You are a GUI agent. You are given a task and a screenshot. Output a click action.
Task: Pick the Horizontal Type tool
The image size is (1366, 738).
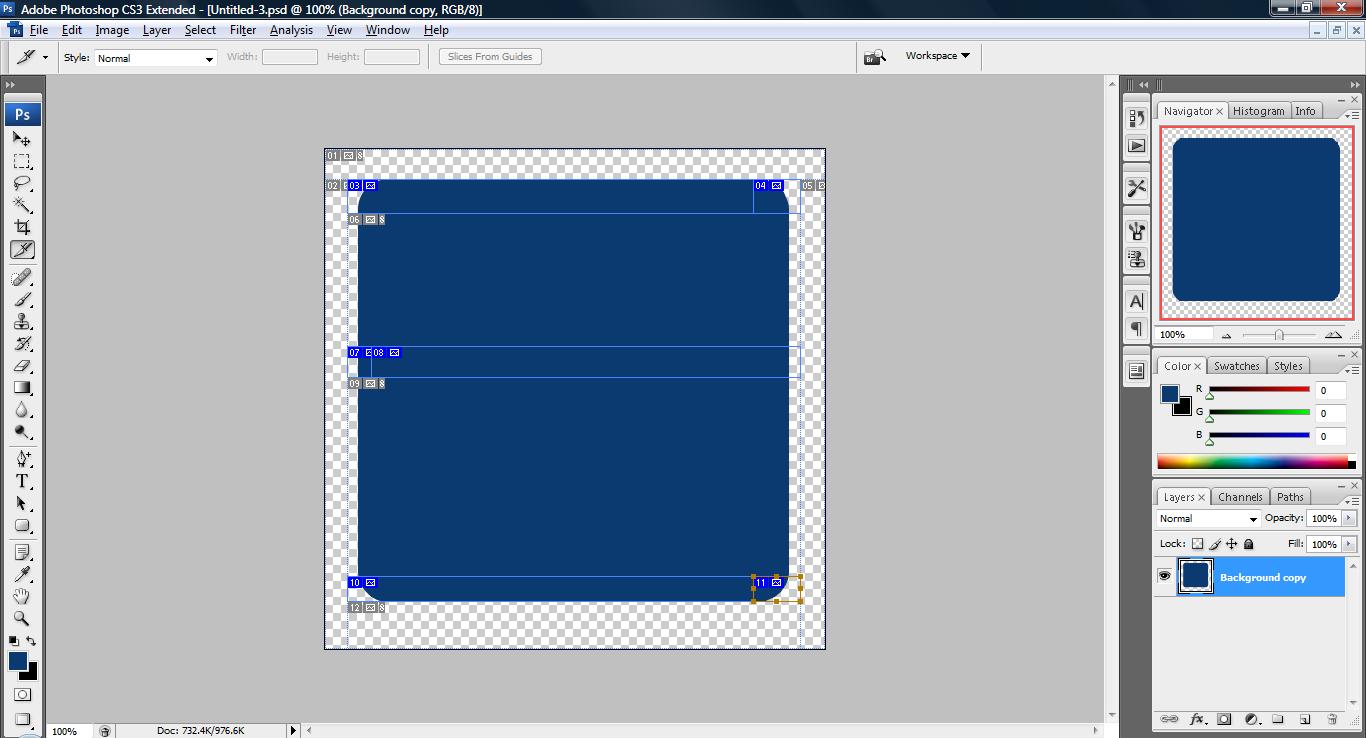(x=22, y=481)
